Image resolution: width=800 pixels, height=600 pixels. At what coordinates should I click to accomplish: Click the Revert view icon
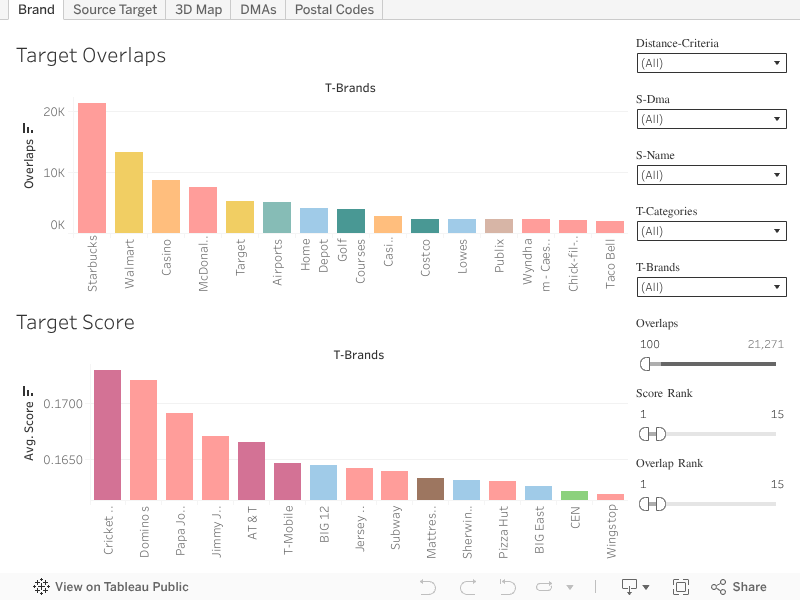coord(507,587)
